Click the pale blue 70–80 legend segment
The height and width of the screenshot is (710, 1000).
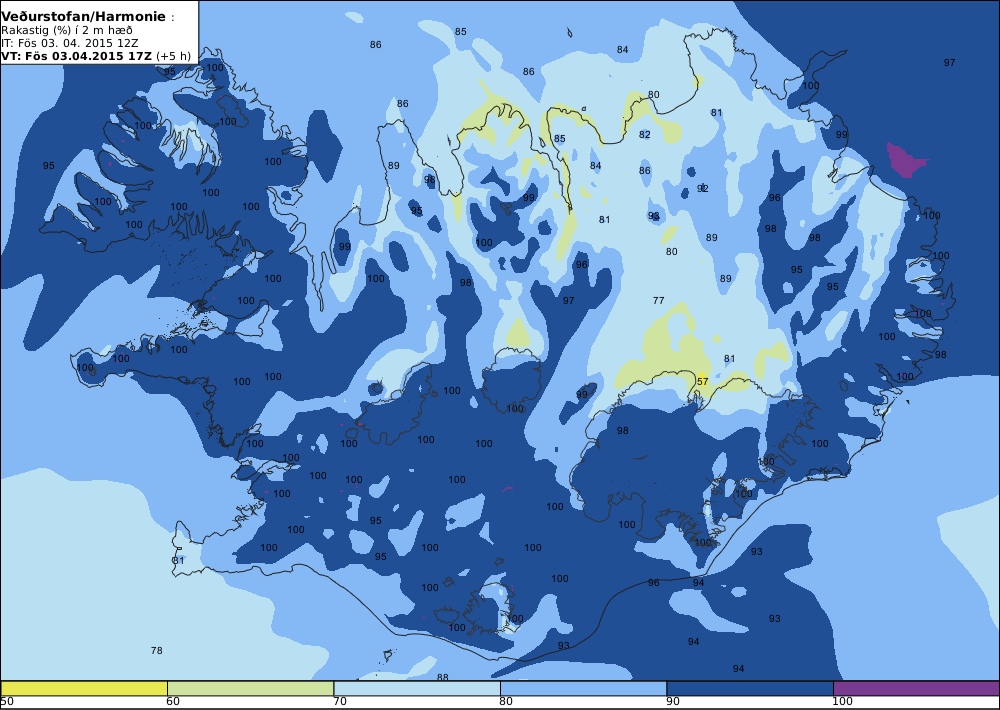pyautogui.click(x=416, y=688)
